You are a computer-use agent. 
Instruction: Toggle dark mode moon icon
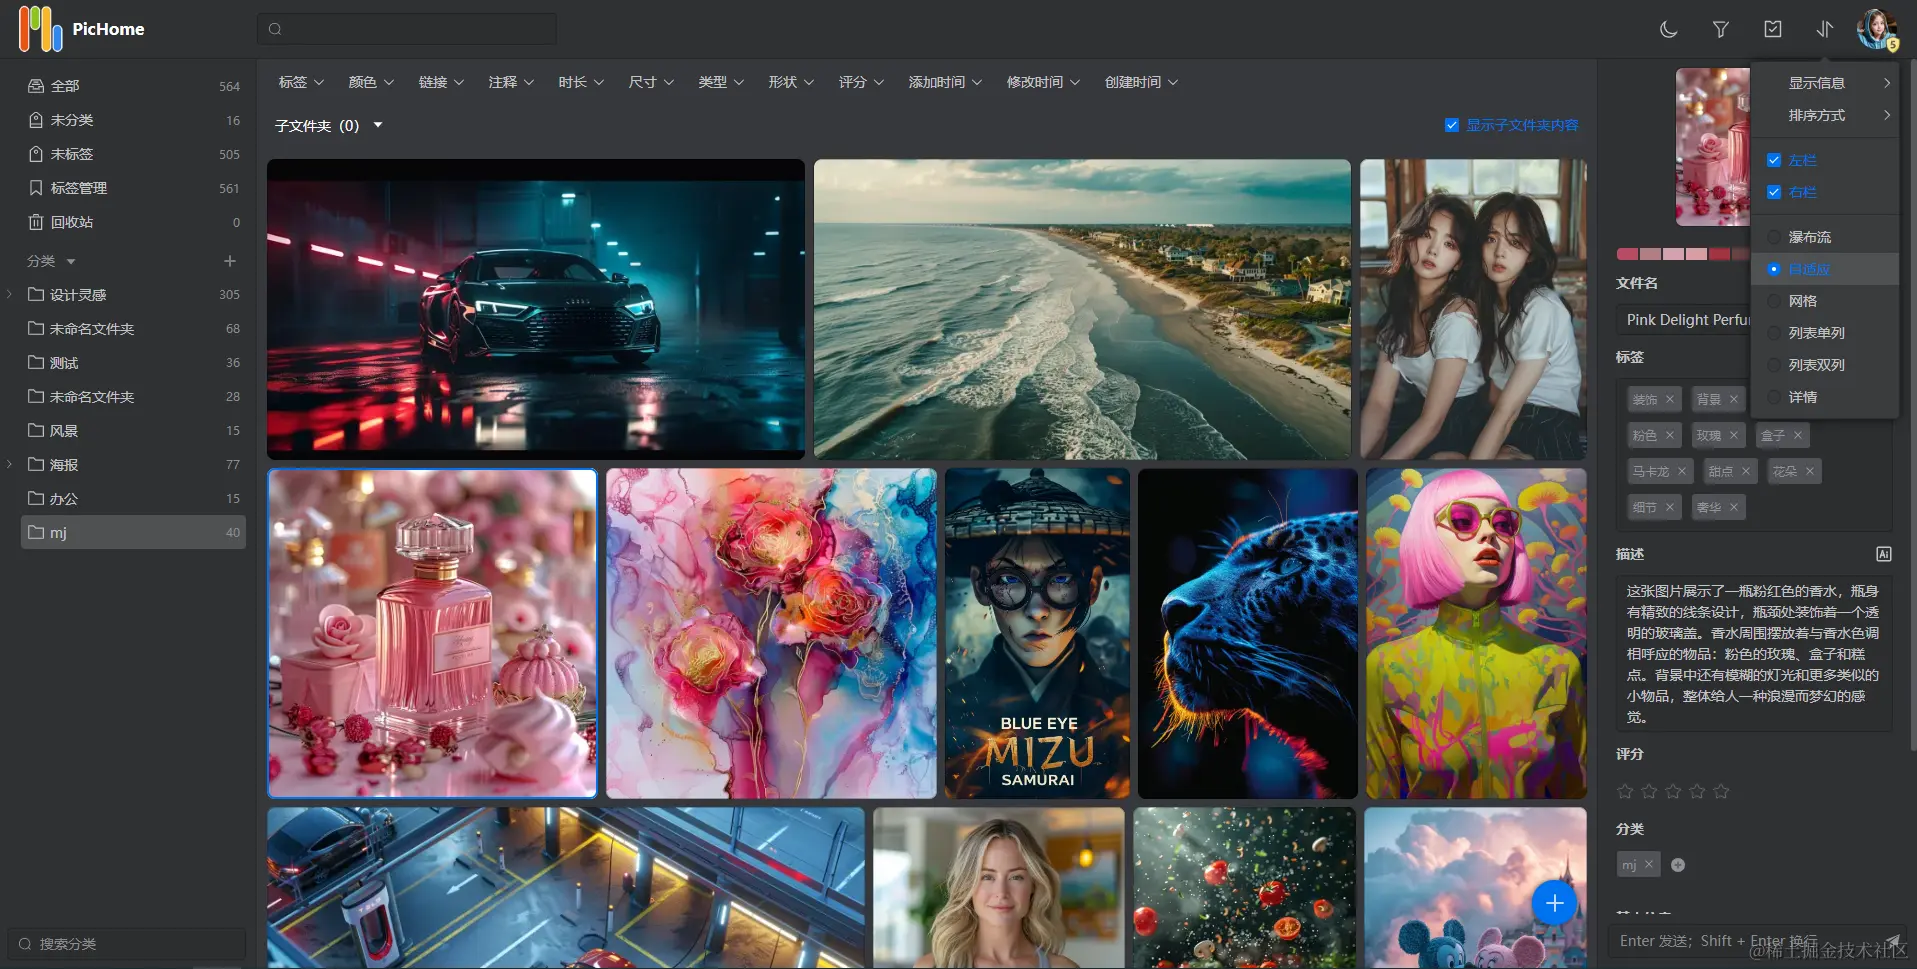pyautogui.click(x=1668, y=29)
